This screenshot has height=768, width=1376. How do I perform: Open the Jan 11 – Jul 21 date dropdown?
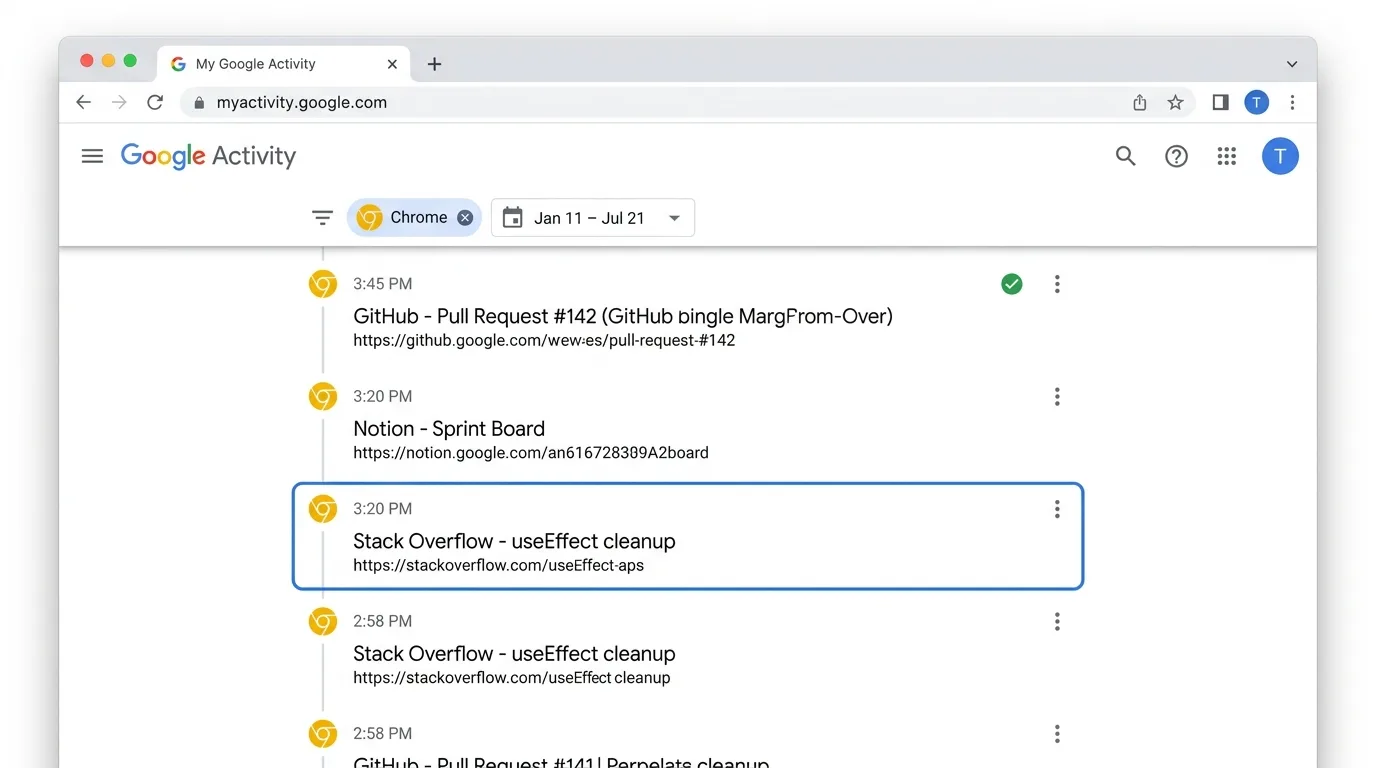(593, 218)
